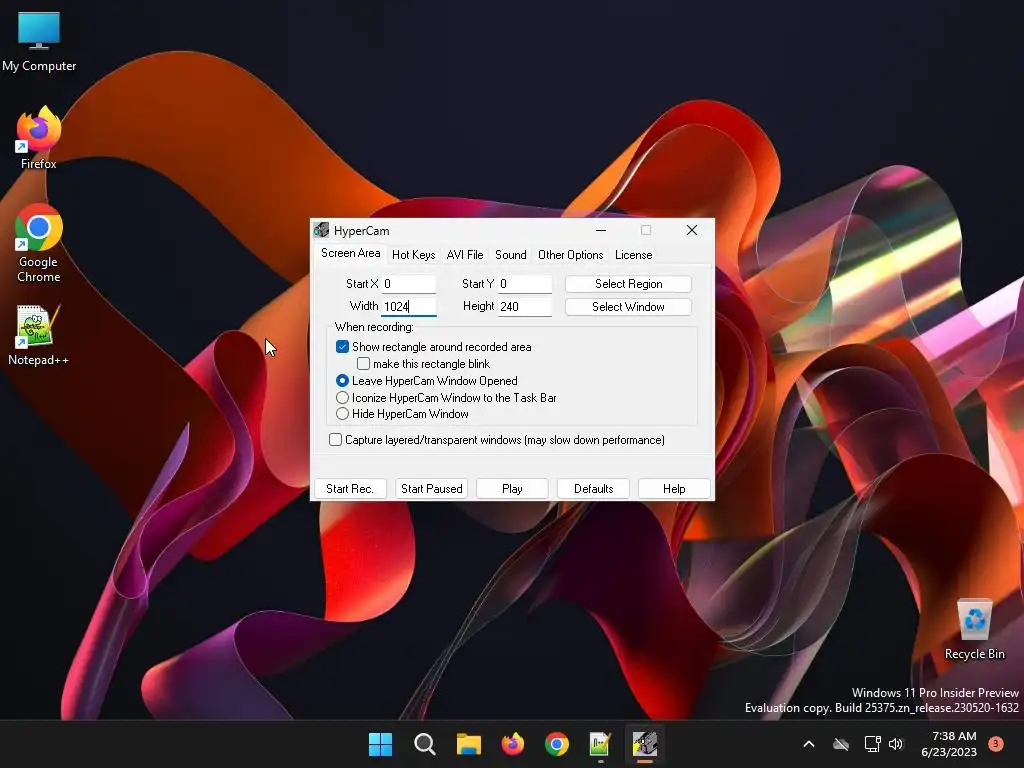
Task: Show hidden system tray icons
Action: [x=808, y=744]
